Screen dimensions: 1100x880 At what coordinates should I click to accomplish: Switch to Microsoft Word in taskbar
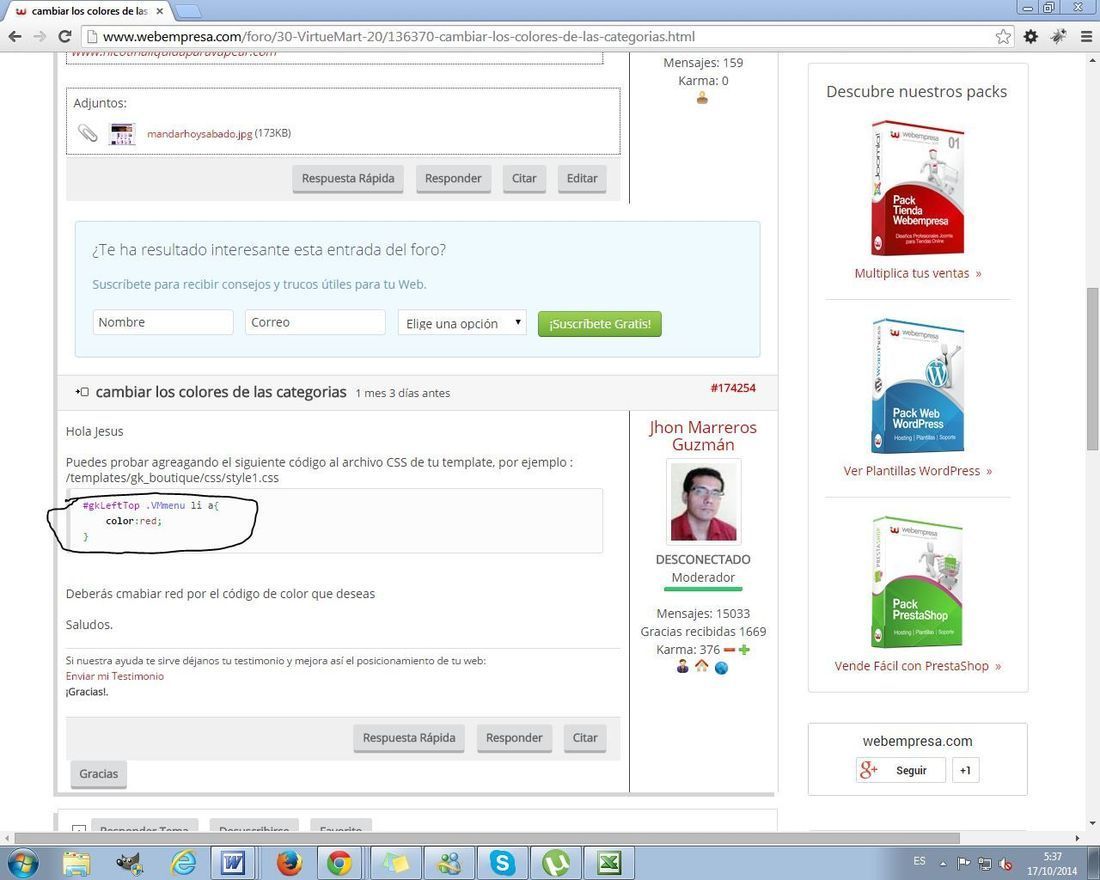pyautogui.click(x=233, y=863)
